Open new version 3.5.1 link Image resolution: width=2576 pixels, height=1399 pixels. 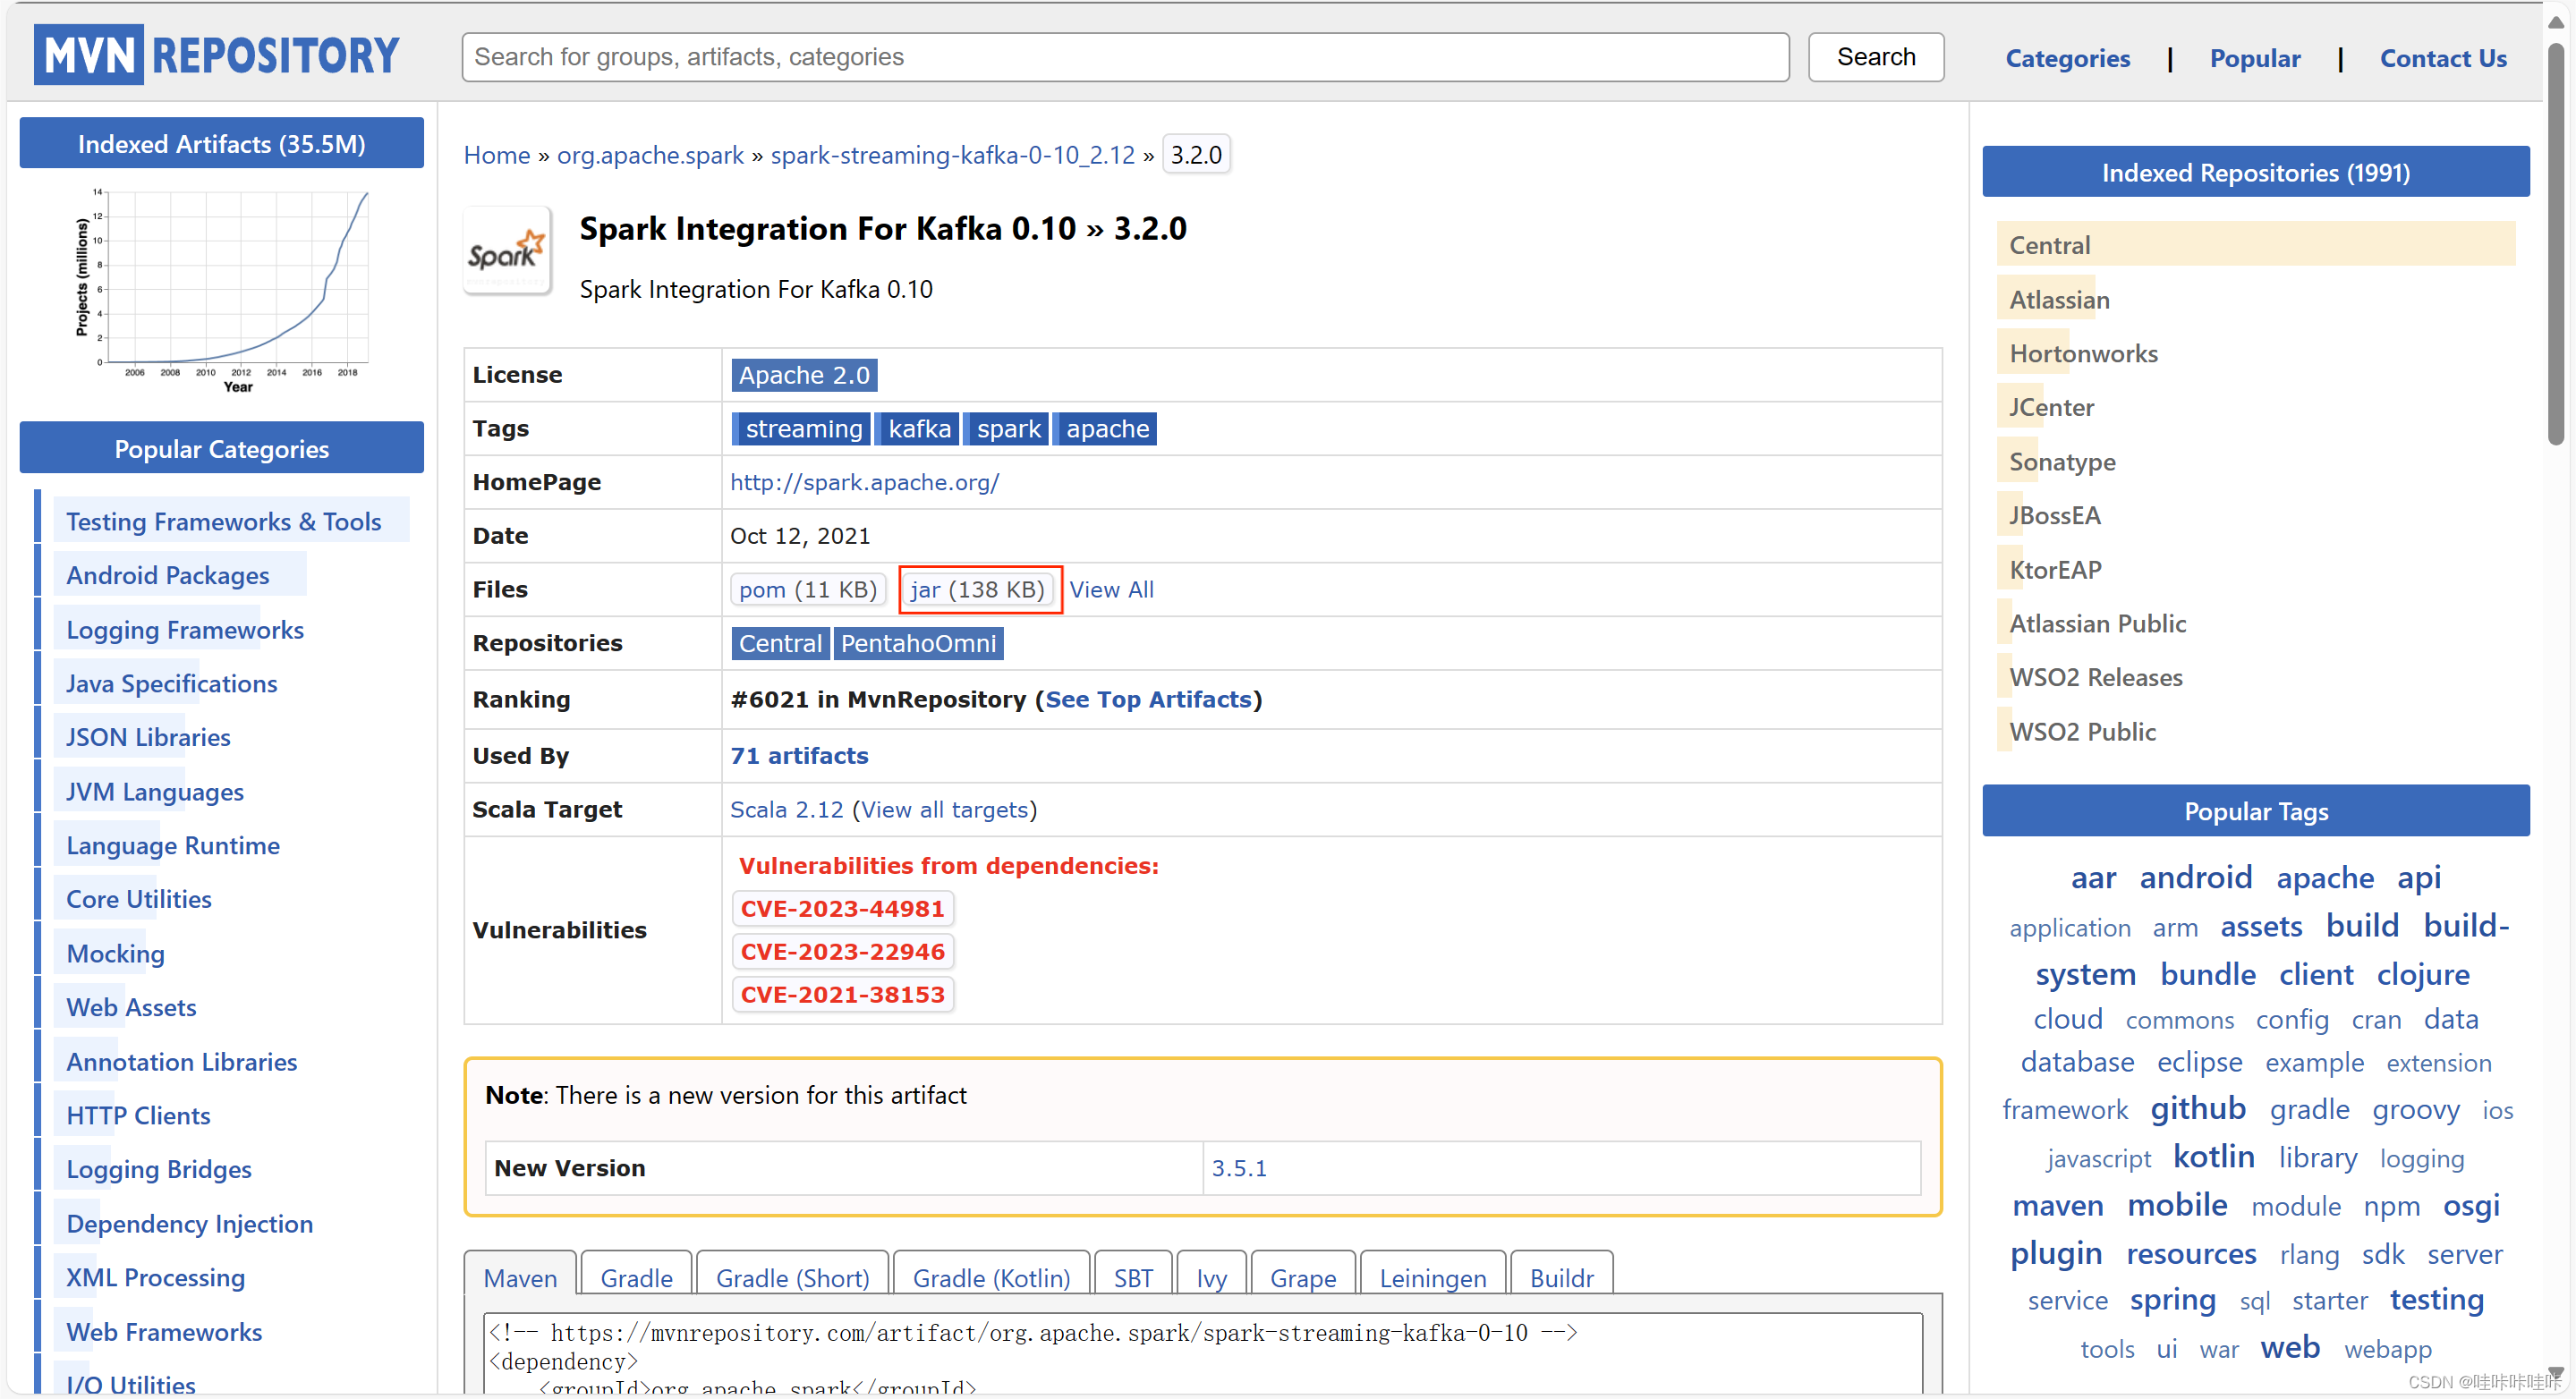(x=1238, y=1168)
